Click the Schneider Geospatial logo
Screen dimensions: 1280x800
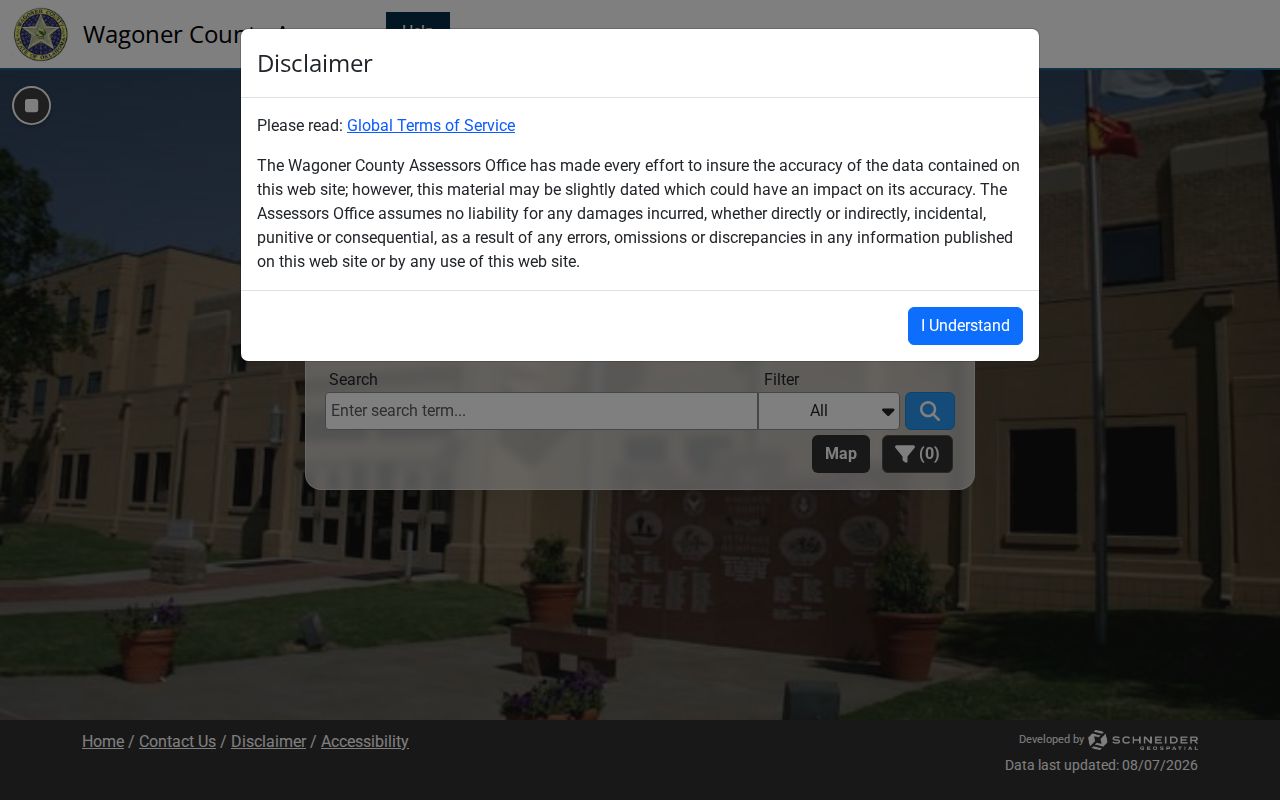(x=1143, y=741)
